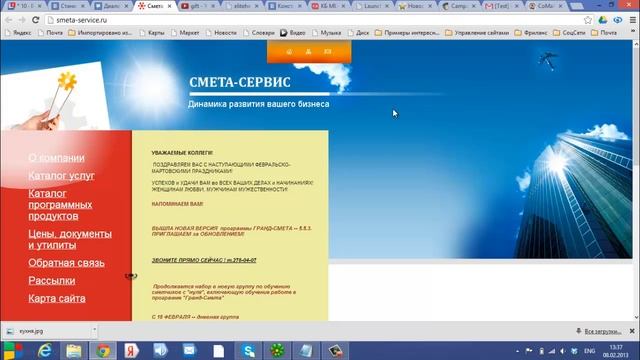The width and height of the screenshot is (640, 360).
Task: Go back with browser back arrow
Action: tap(9, 20)
